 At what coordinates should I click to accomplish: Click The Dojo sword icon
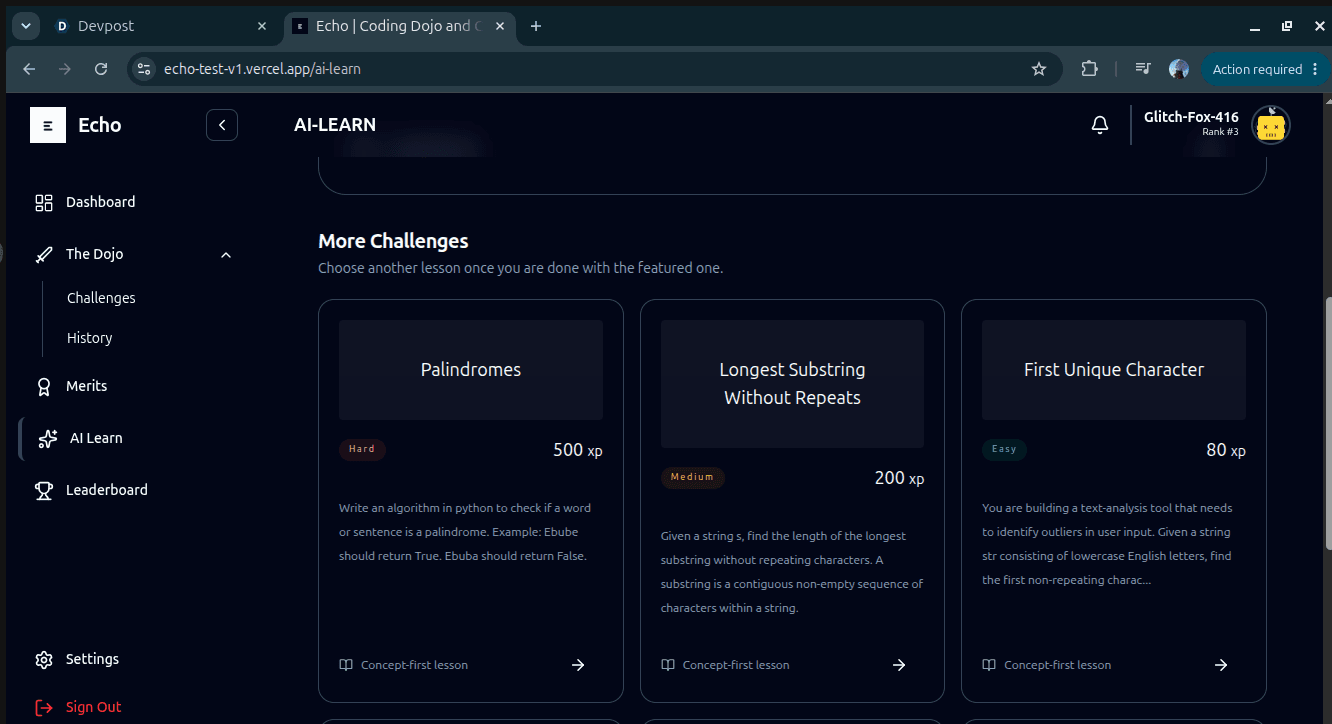pos(44,255)
